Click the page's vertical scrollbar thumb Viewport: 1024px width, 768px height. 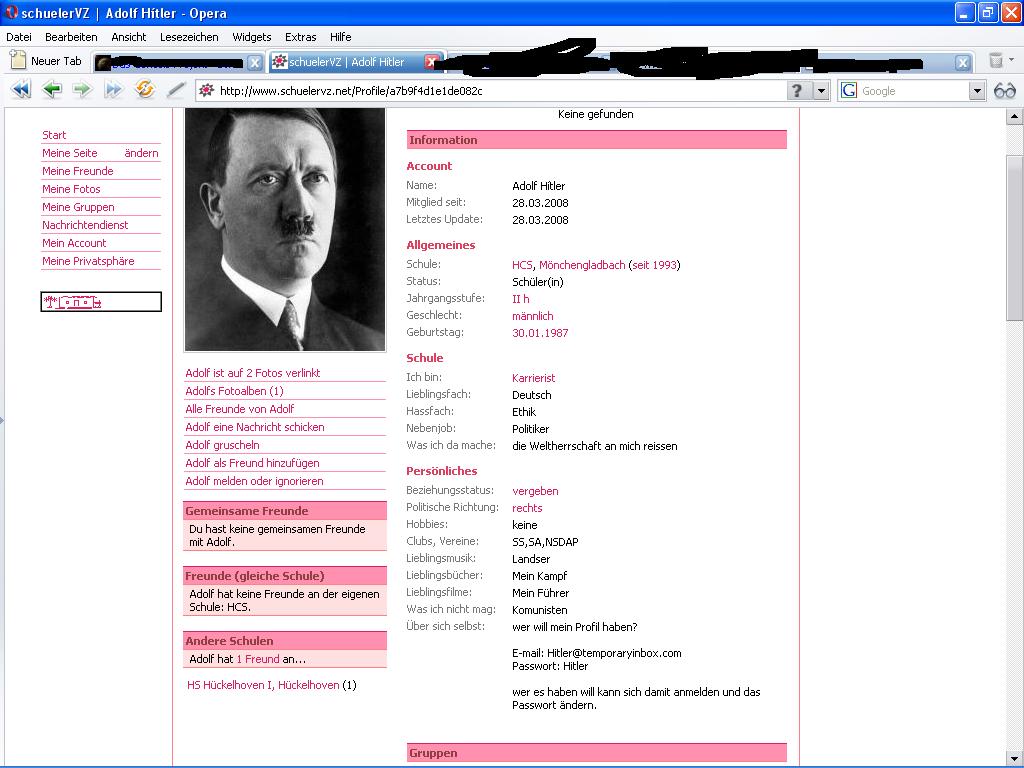click(1014, 238)
